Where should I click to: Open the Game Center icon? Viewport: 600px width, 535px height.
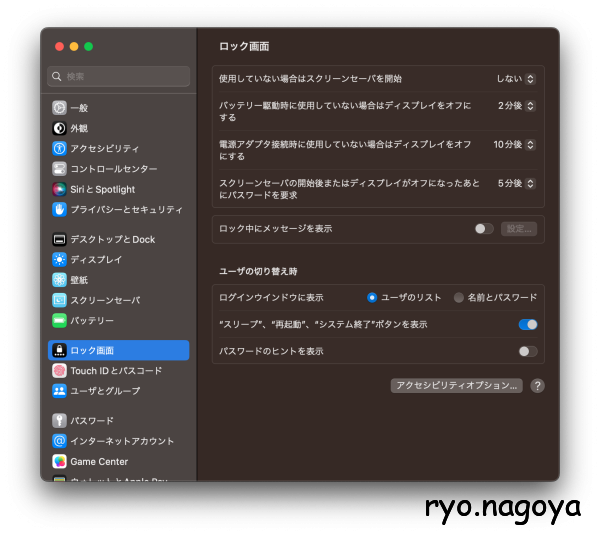point(60,461)
